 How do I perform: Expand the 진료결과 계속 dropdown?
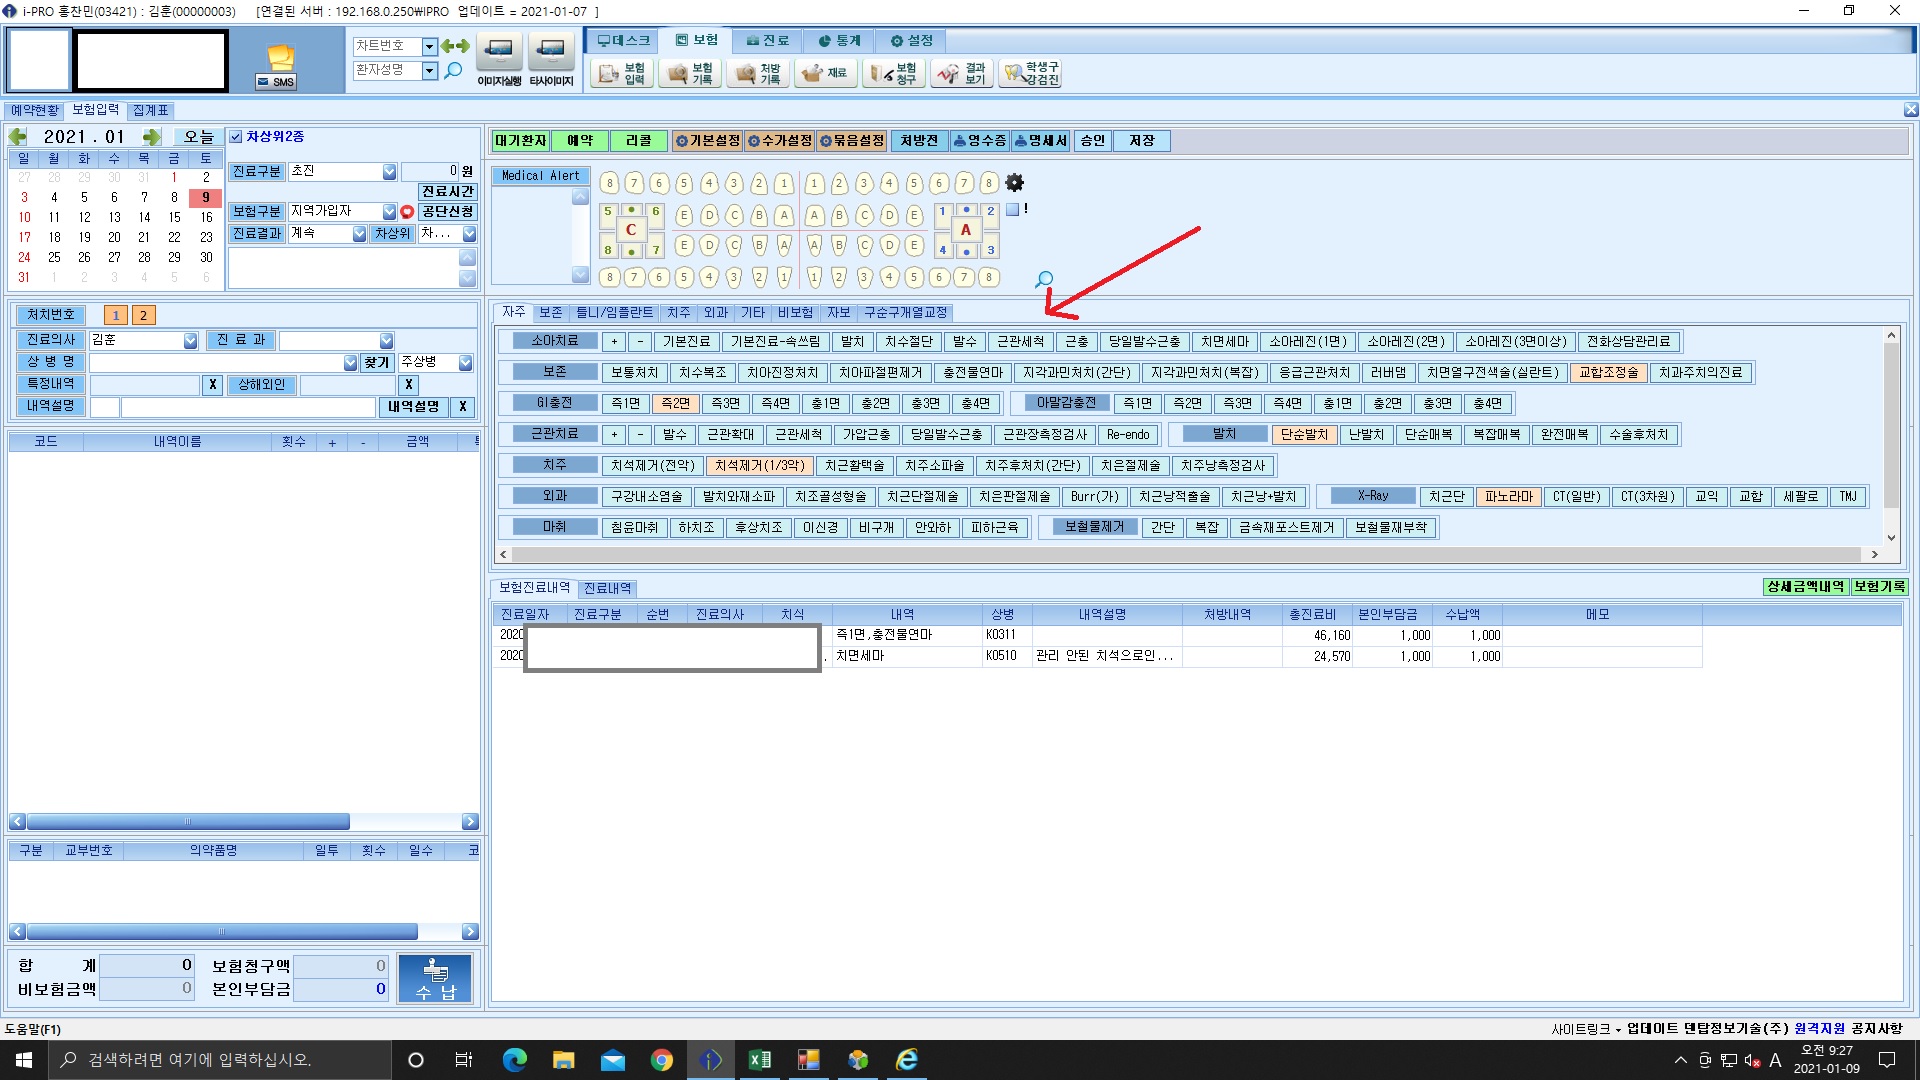[x=359, y=234]
